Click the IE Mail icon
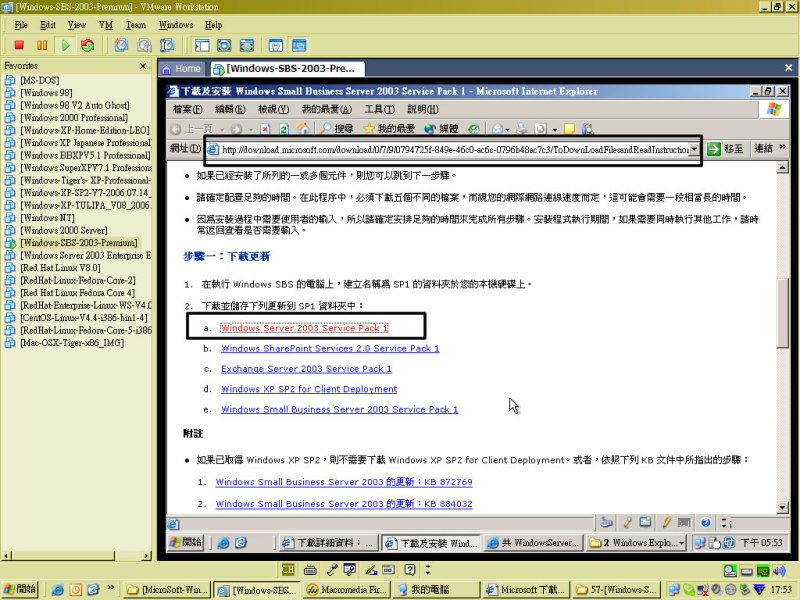This screenshot has width=800, height=600. [x=497, y=129]
